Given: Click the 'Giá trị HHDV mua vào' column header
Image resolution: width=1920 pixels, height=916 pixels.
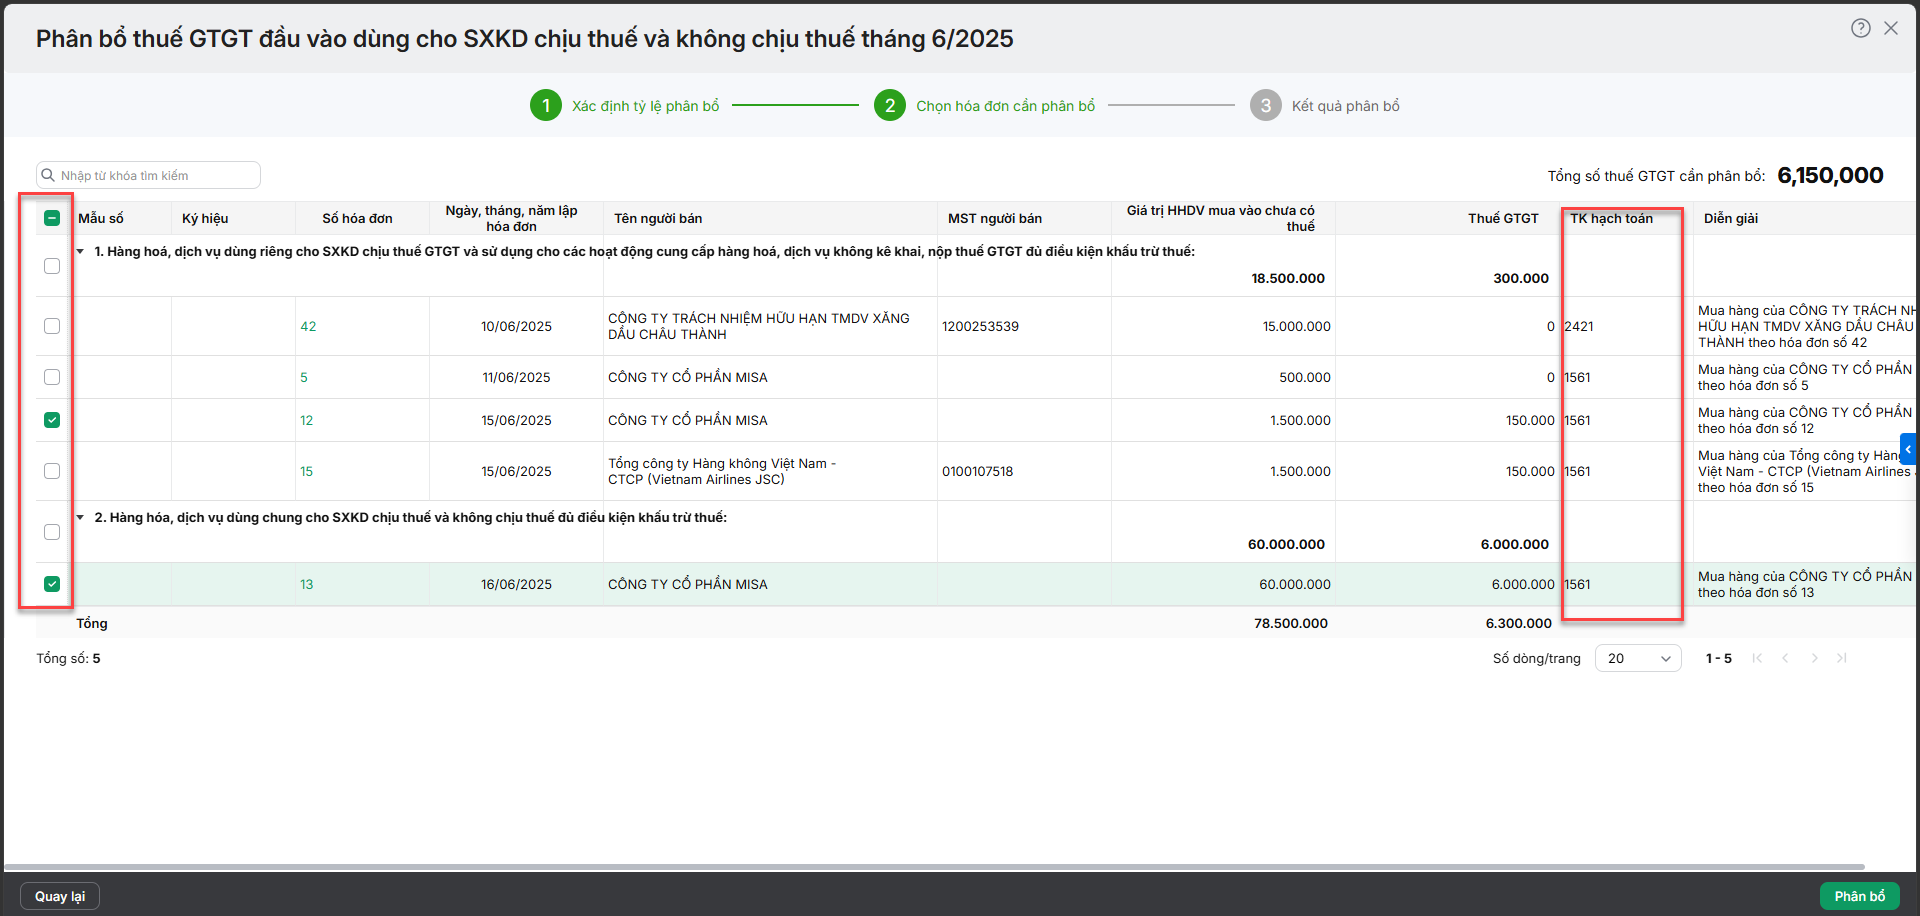Looking at the screenshot, I should pos(1221,218).
